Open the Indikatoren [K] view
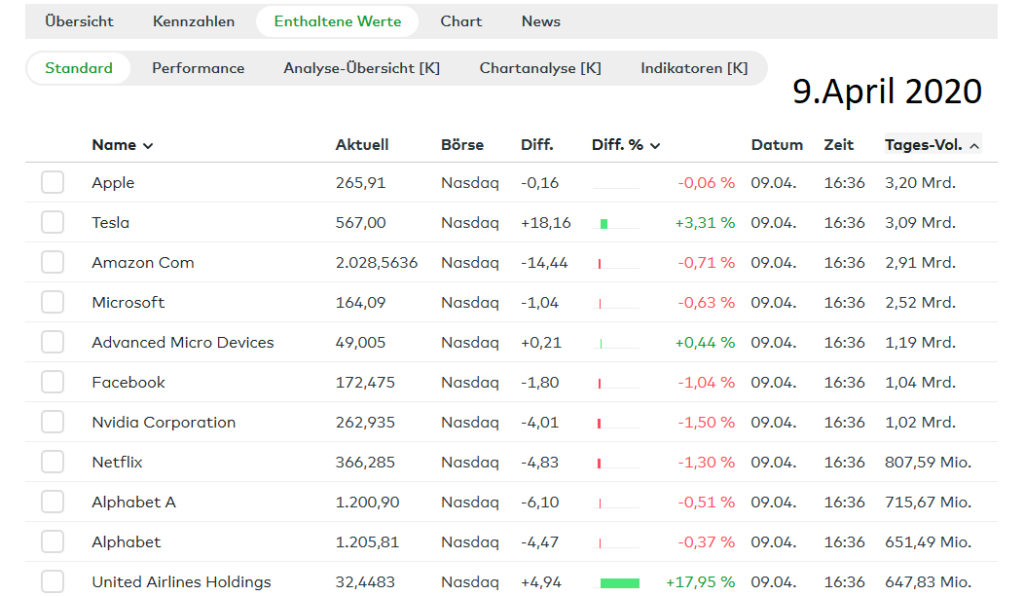Screen dimensions: 1024x596 [694, 68]
